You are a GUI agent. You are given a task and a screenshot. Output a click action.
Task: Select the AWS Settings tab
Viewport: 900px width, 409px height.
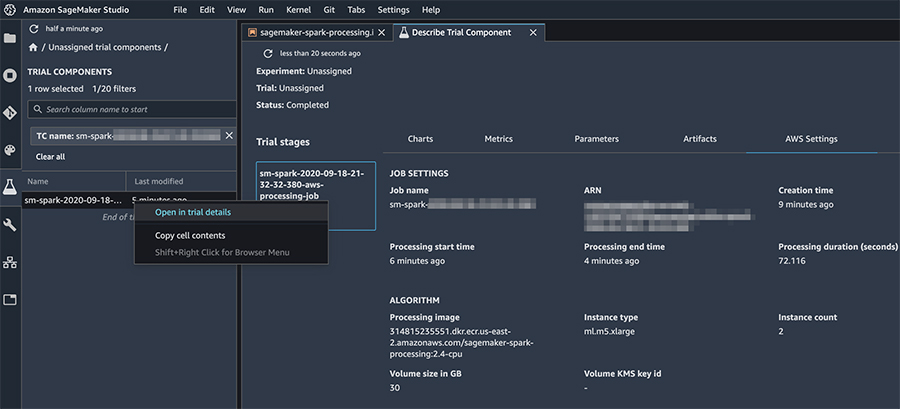pos(811,139)
